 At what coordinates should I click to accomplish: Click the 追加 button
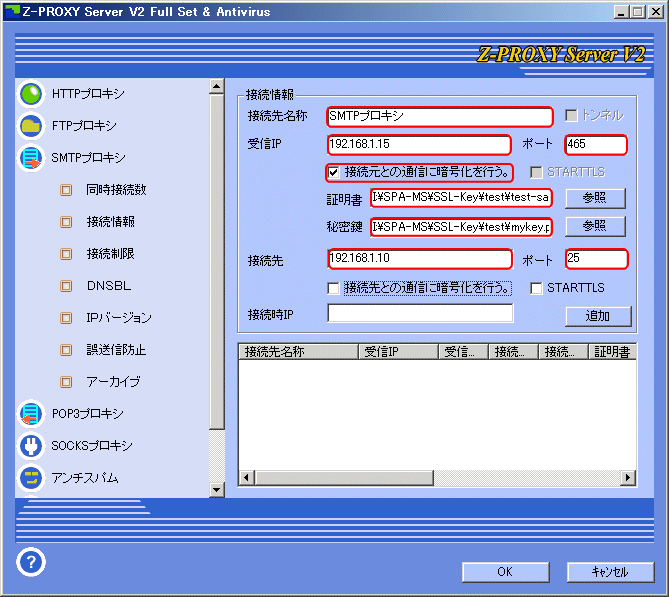(598, 316)
